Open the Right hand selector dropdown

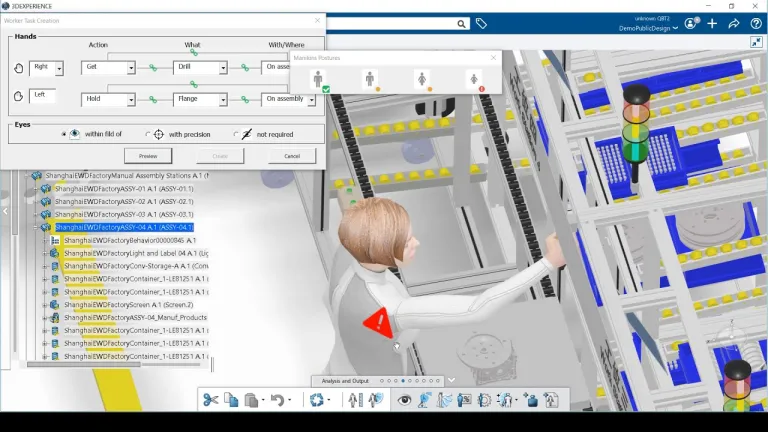point(59,69)
